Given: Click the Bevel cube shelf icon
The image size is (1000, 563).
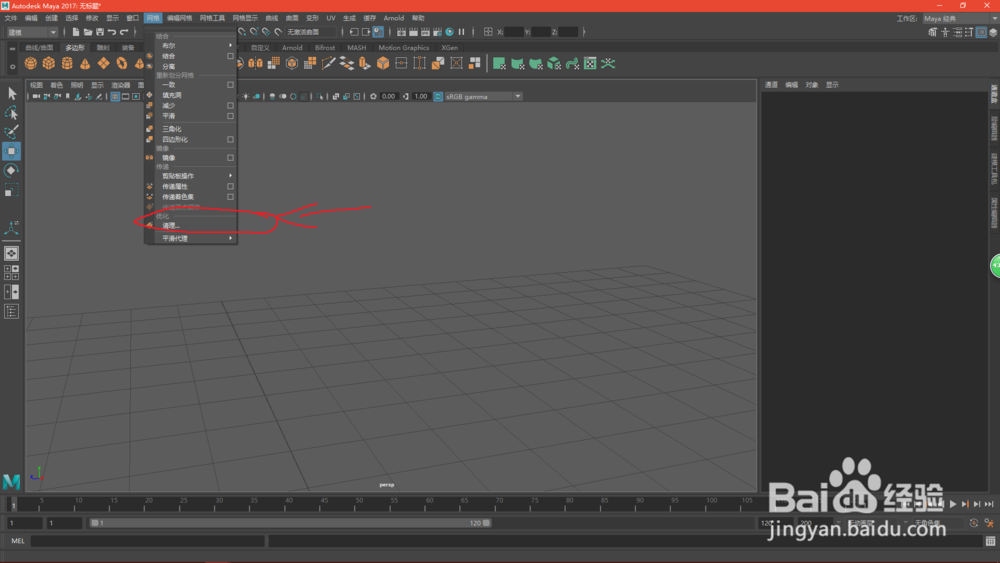Looking at the screenshot, I should point(383,63).
